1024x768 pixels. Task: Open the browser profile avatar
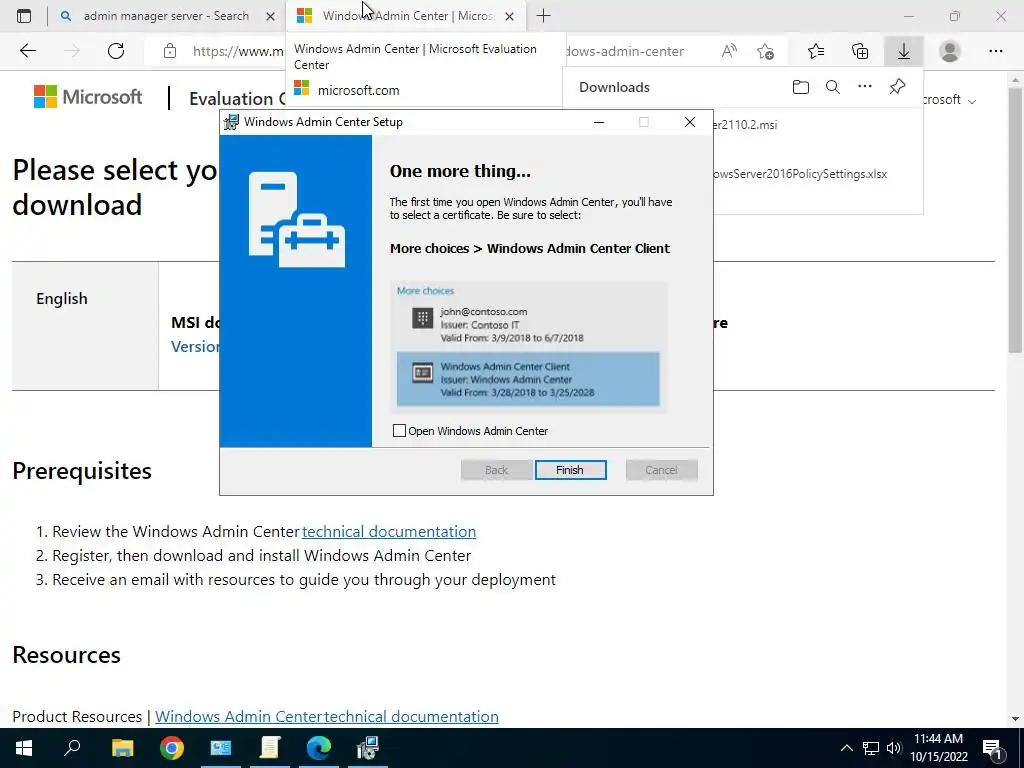point(950,51)
